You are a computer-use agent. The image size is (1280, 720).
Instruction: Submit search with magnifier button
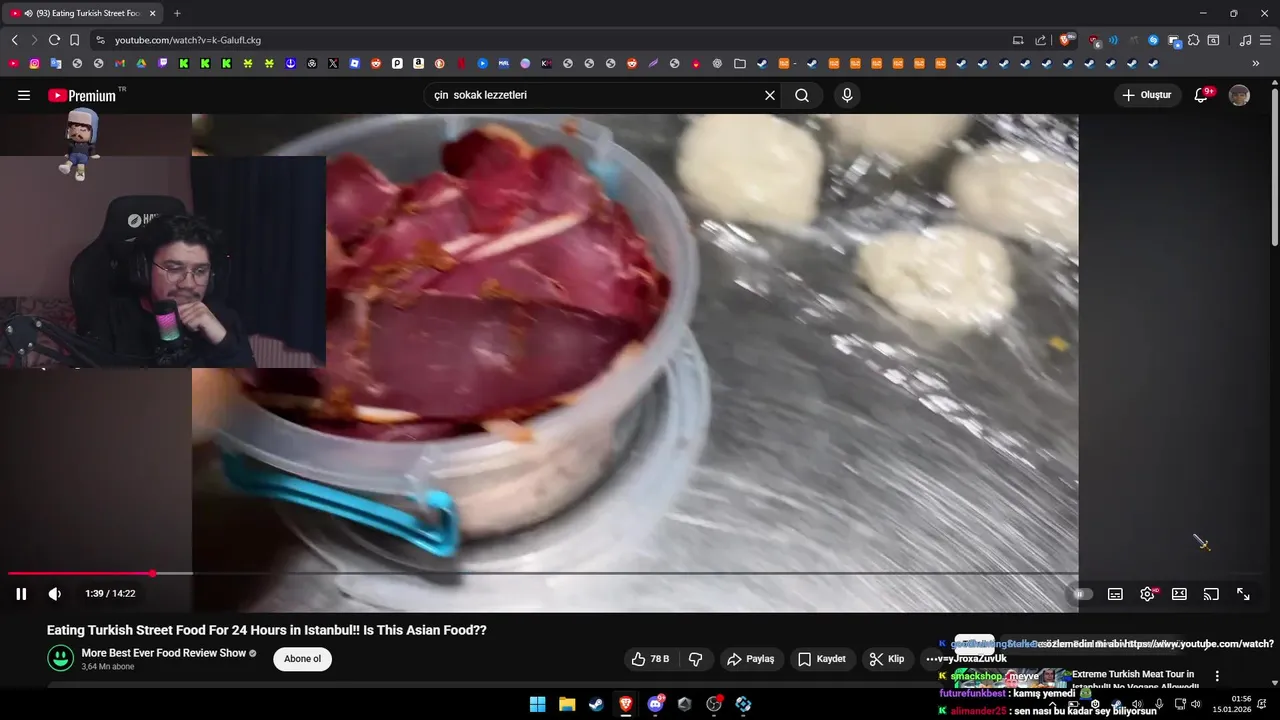click(802, 95)
